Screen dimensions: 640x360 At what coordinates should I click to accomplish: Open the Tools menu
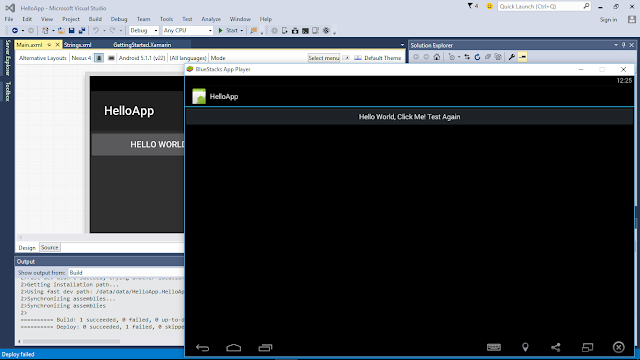166,19
